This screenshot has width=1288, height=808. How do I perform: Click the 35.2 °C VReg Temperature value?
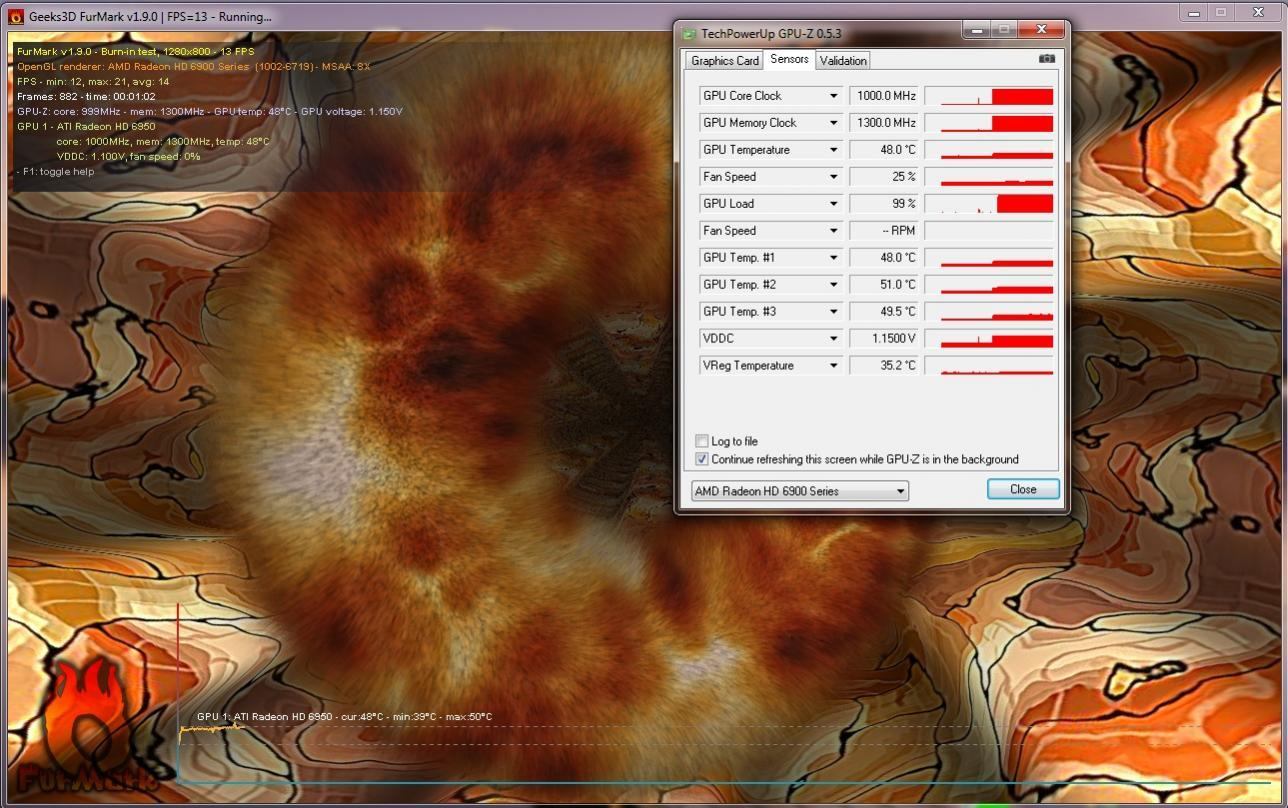[x=884, y=366]
